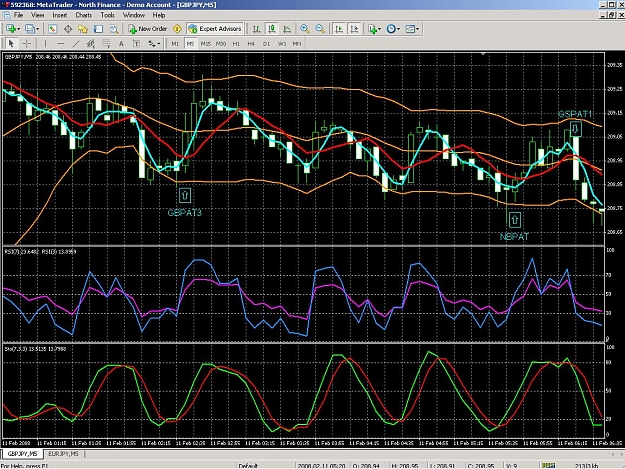Select the M1 timeframe
Image resolution: width=625 pixels, height=469 pixels.
[x=175, y=43]
